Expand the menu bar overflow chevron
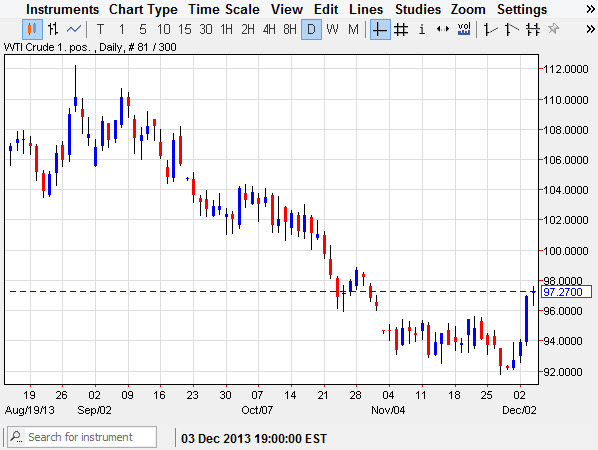Viewport: 598px width, 450px height. (590, 9)
